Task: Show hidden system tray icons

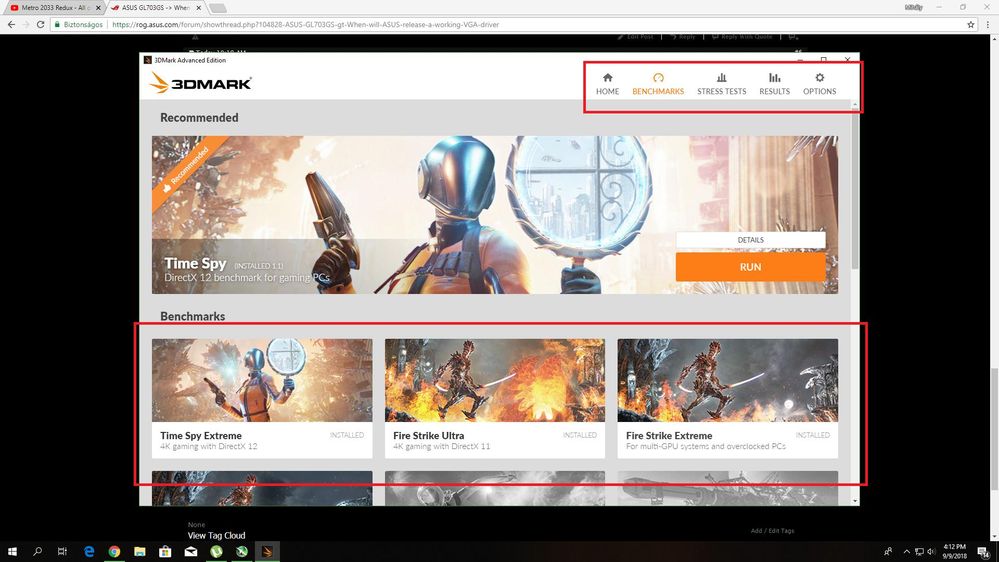Action: [x=906, y=551]
